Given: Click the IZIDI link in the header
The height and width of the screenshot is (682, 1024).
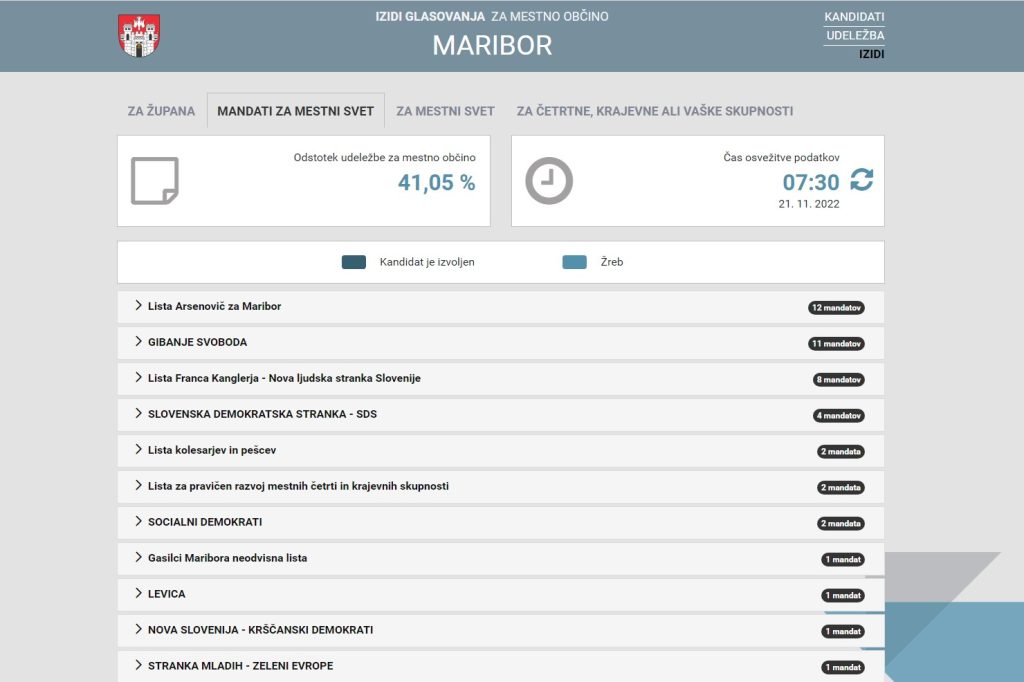Looking at the screenshot, I should 871,54.
